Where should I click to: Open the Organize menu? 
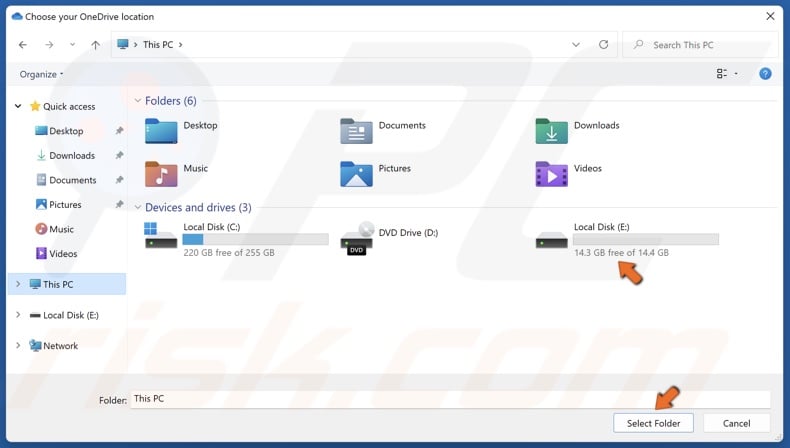click(x=41, y=74)
